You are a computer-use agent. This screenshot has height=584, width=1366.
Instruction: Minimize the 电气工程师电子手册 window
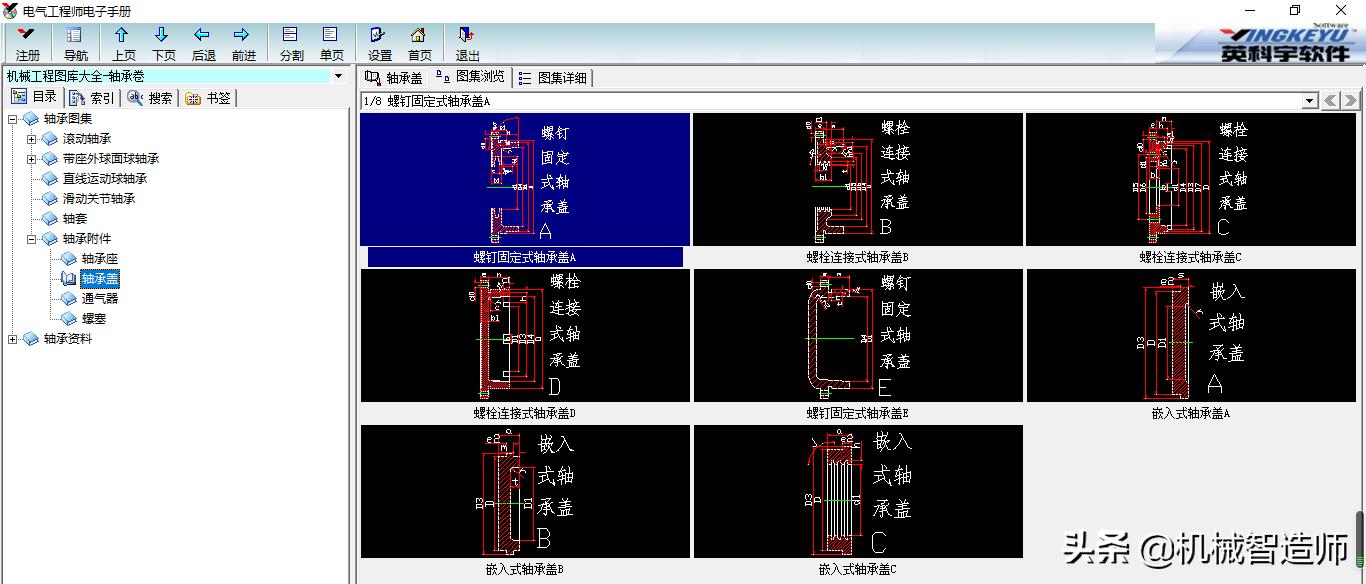click(x=1250, y=10)
